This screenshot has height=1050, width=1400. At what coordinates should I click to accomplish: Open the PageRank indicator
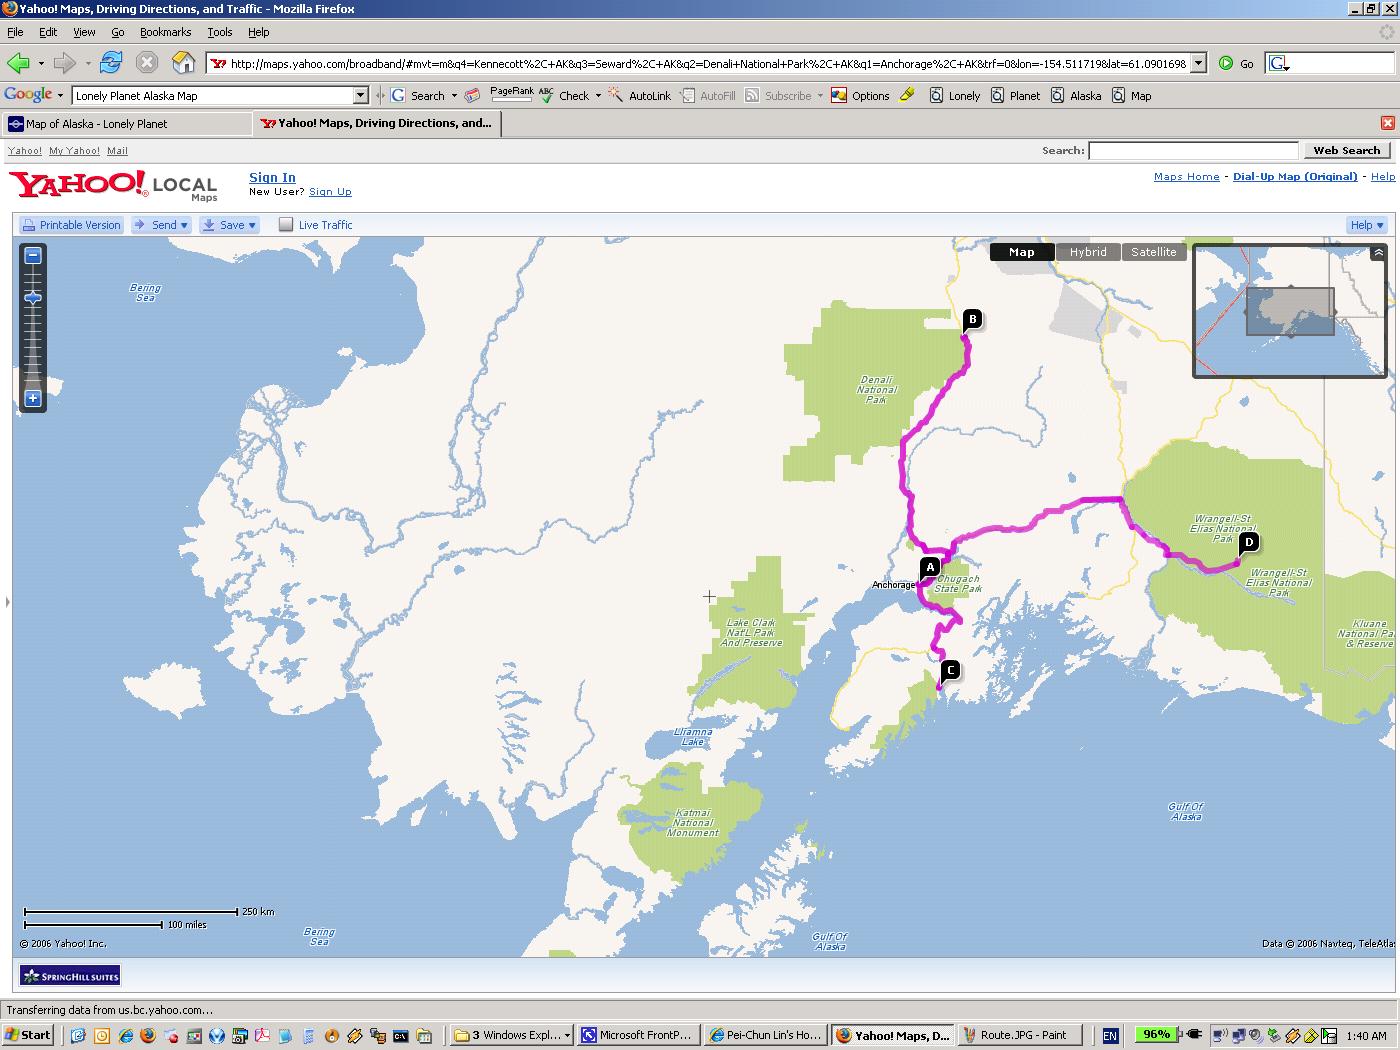511,94
